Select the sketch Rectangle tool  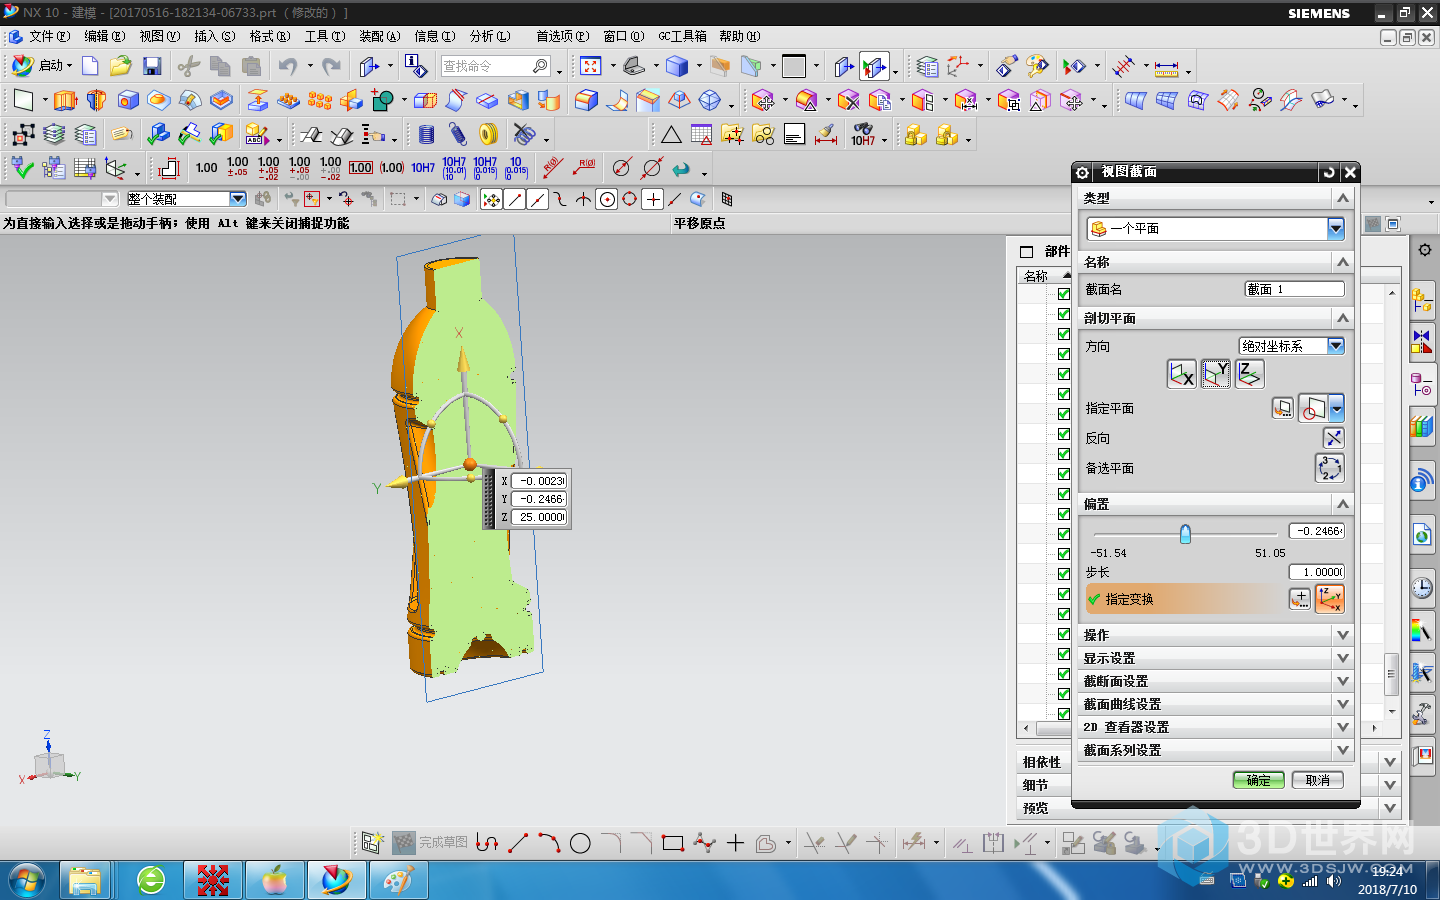point(673,843)
